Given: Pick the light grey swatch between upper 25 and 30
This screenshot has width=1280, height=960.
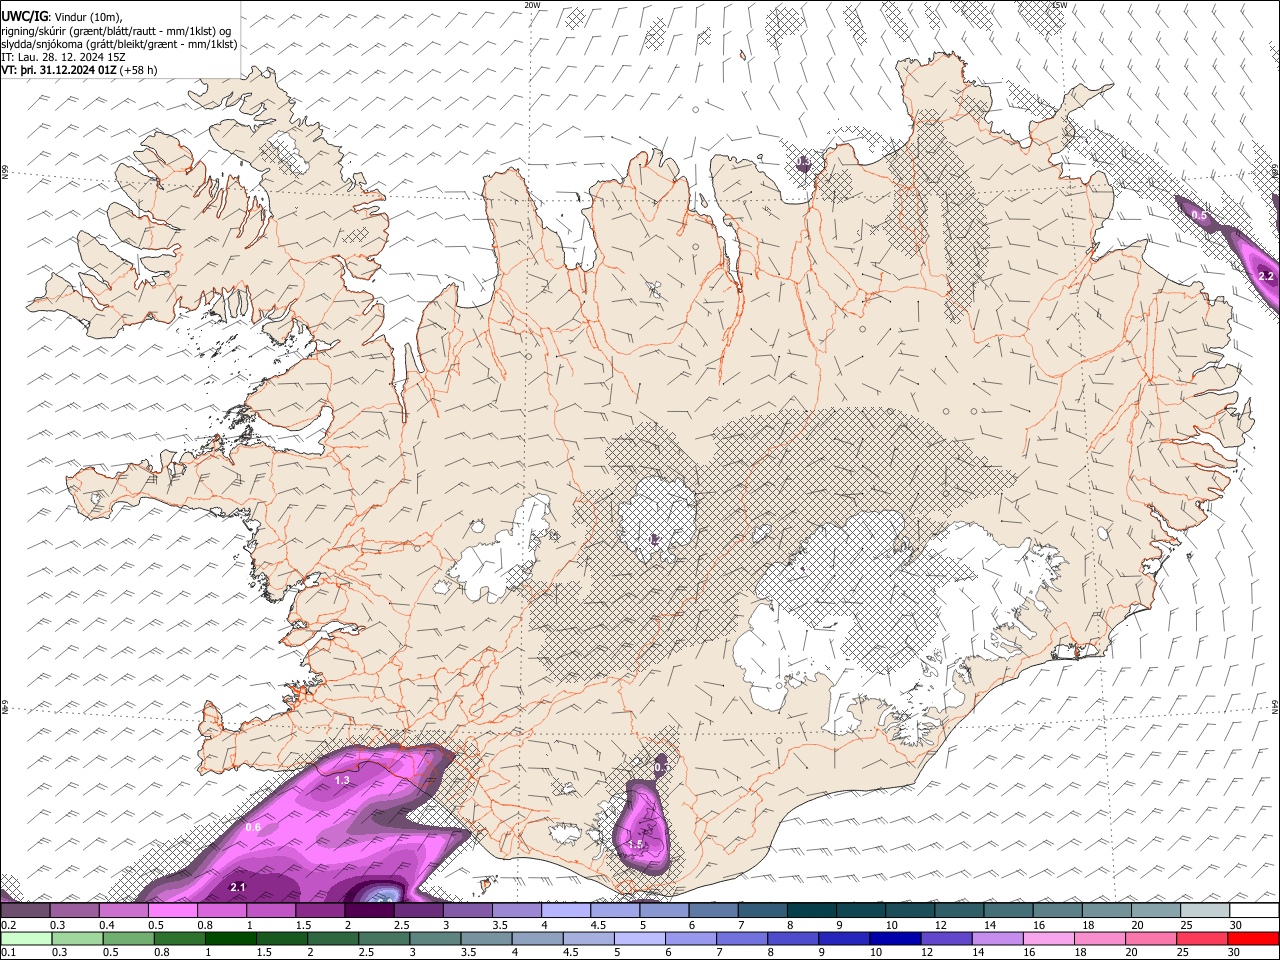Looking at the screenshot, I should tap(1205, 910).
